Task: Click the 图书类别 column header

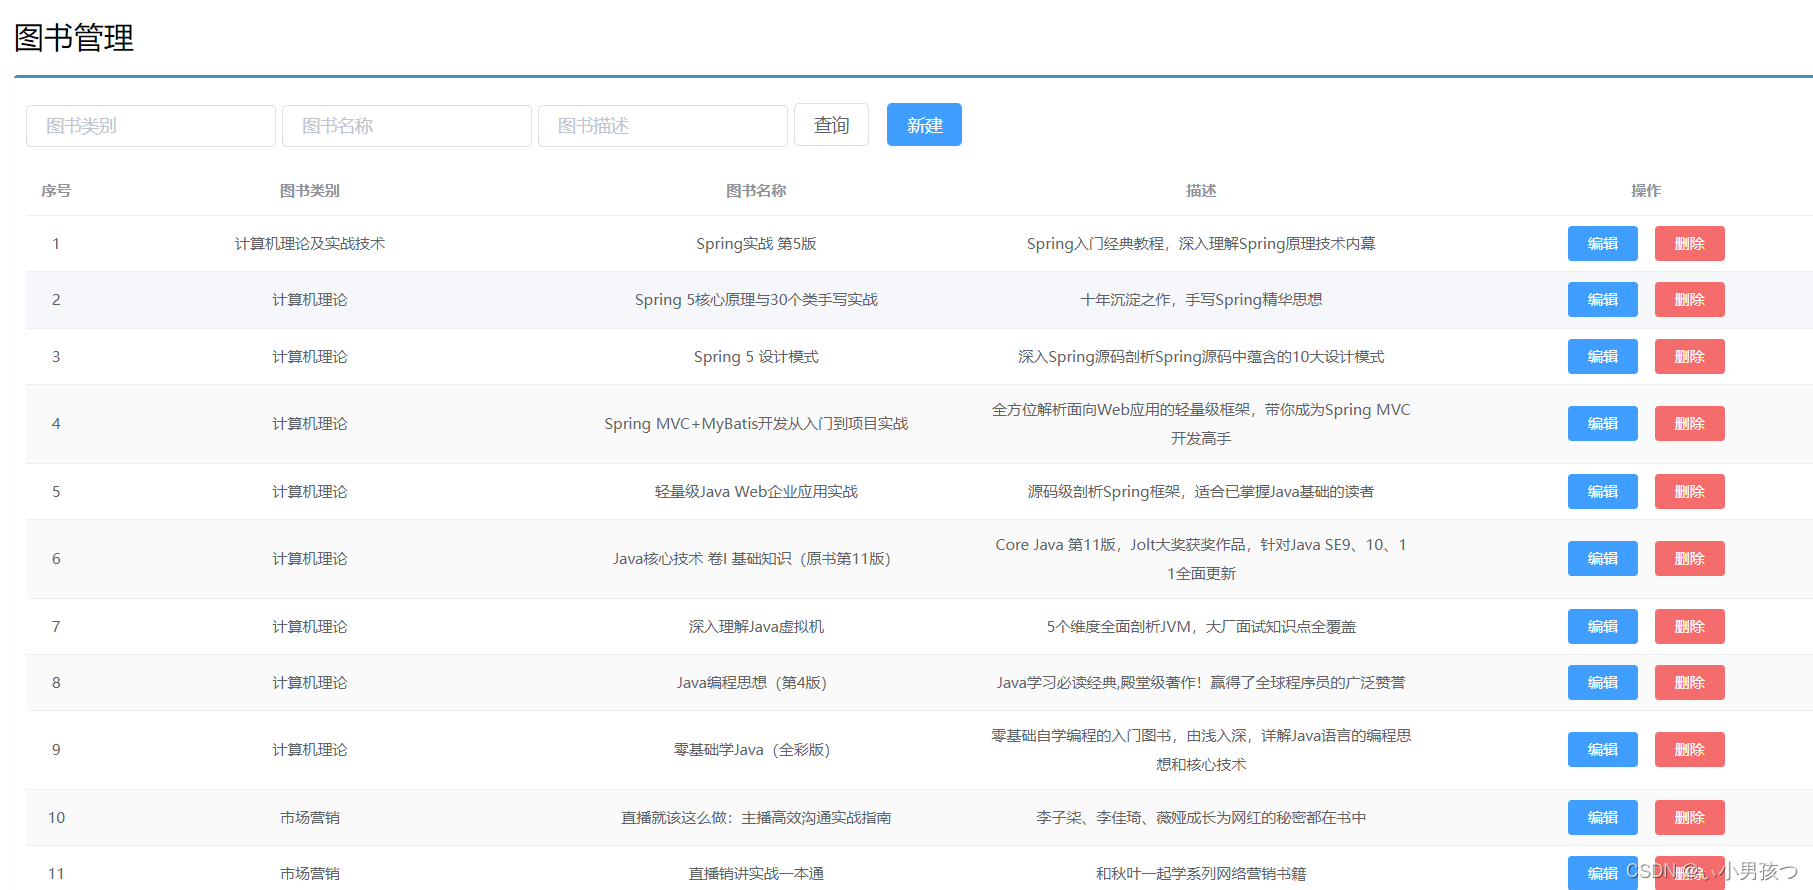Action: tap(310, 191)
